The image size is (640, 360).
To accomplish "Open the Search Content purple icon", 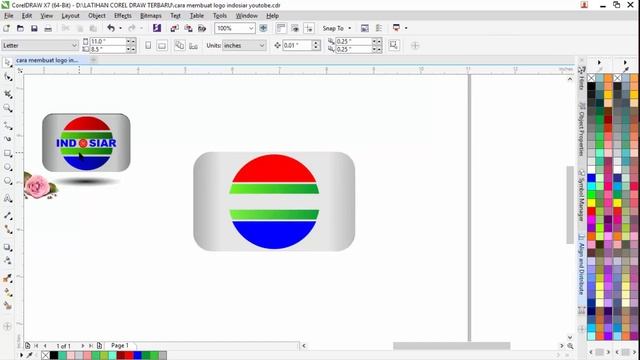I will click(157, 28).
